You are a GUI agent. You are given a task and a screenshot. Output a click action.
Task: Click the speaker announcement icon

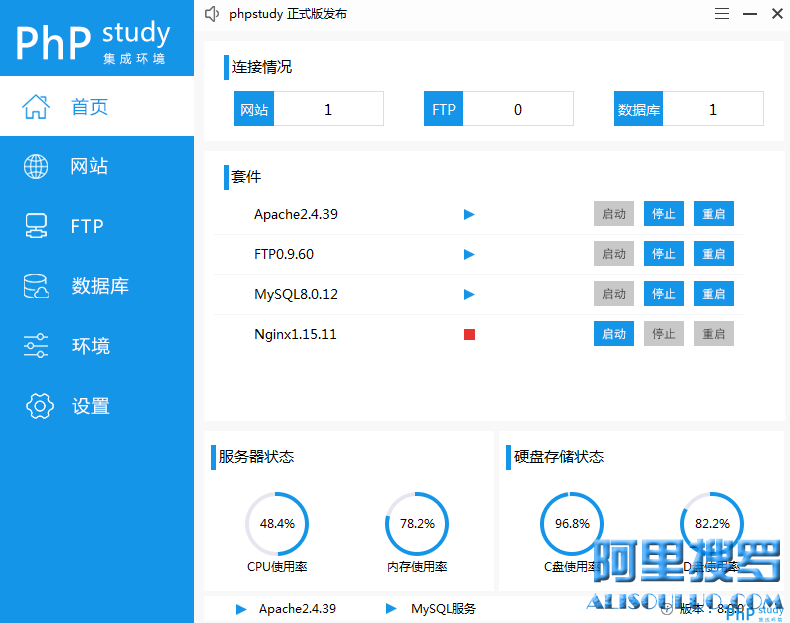pos(212,14)
